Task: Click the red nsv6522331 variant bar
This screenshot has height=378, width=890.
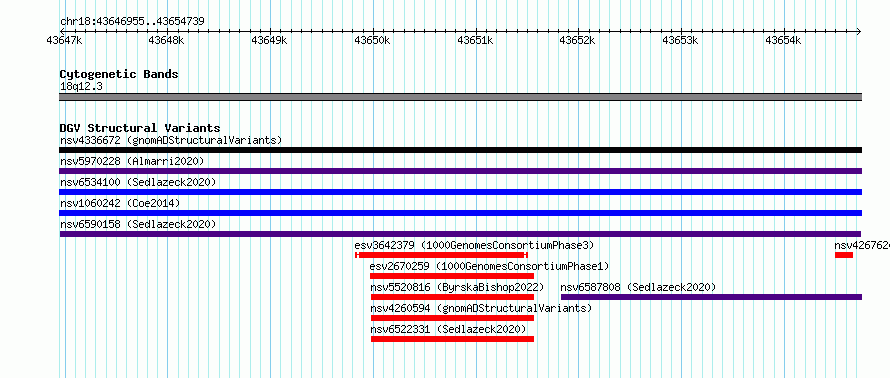Action: [x=452, y=339]
